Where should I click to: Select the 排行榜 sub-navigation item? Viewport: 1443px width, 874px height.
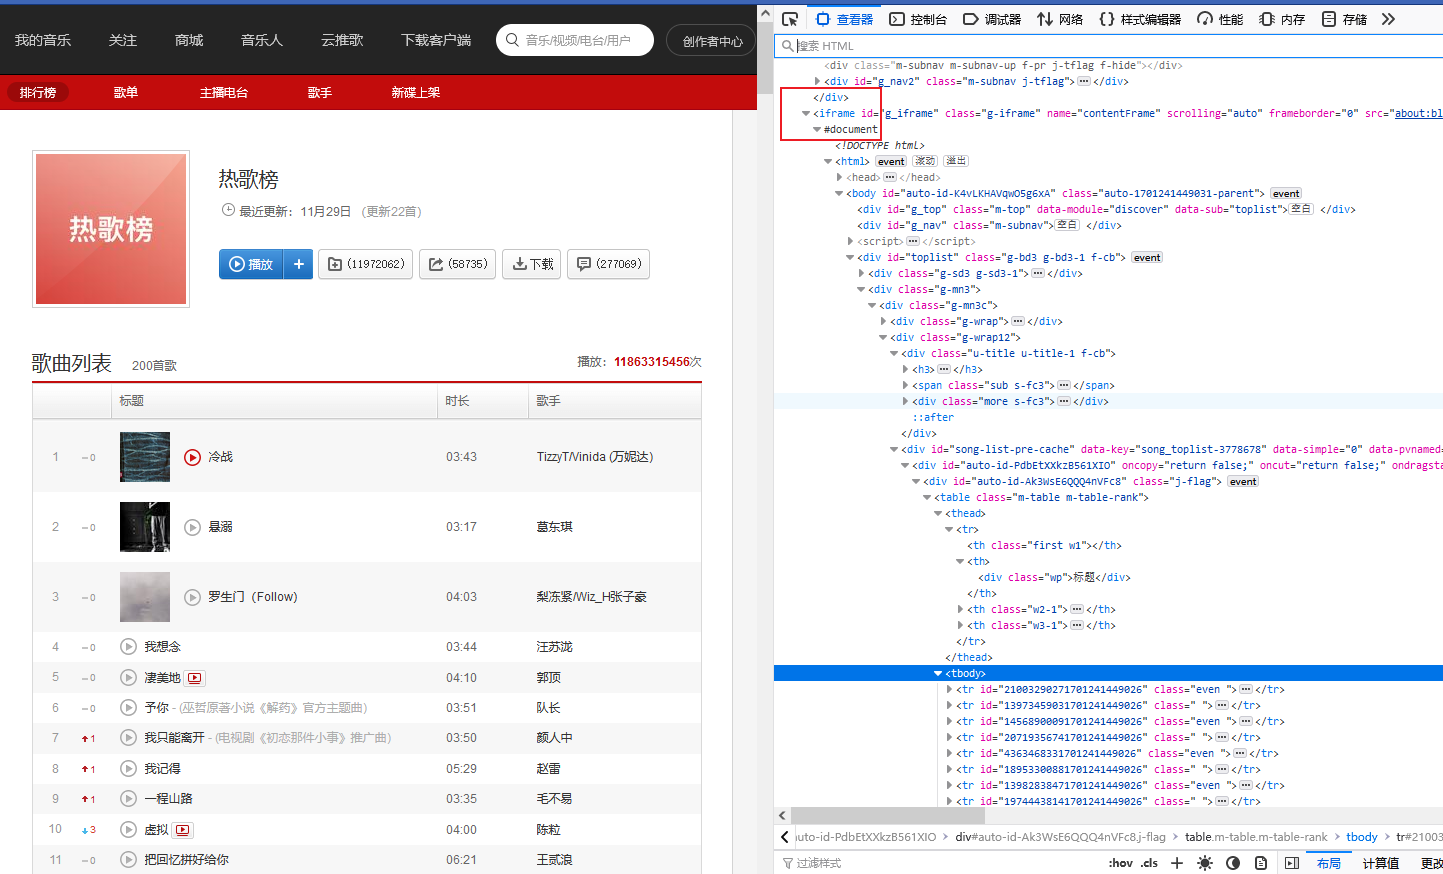click(38, 92)
